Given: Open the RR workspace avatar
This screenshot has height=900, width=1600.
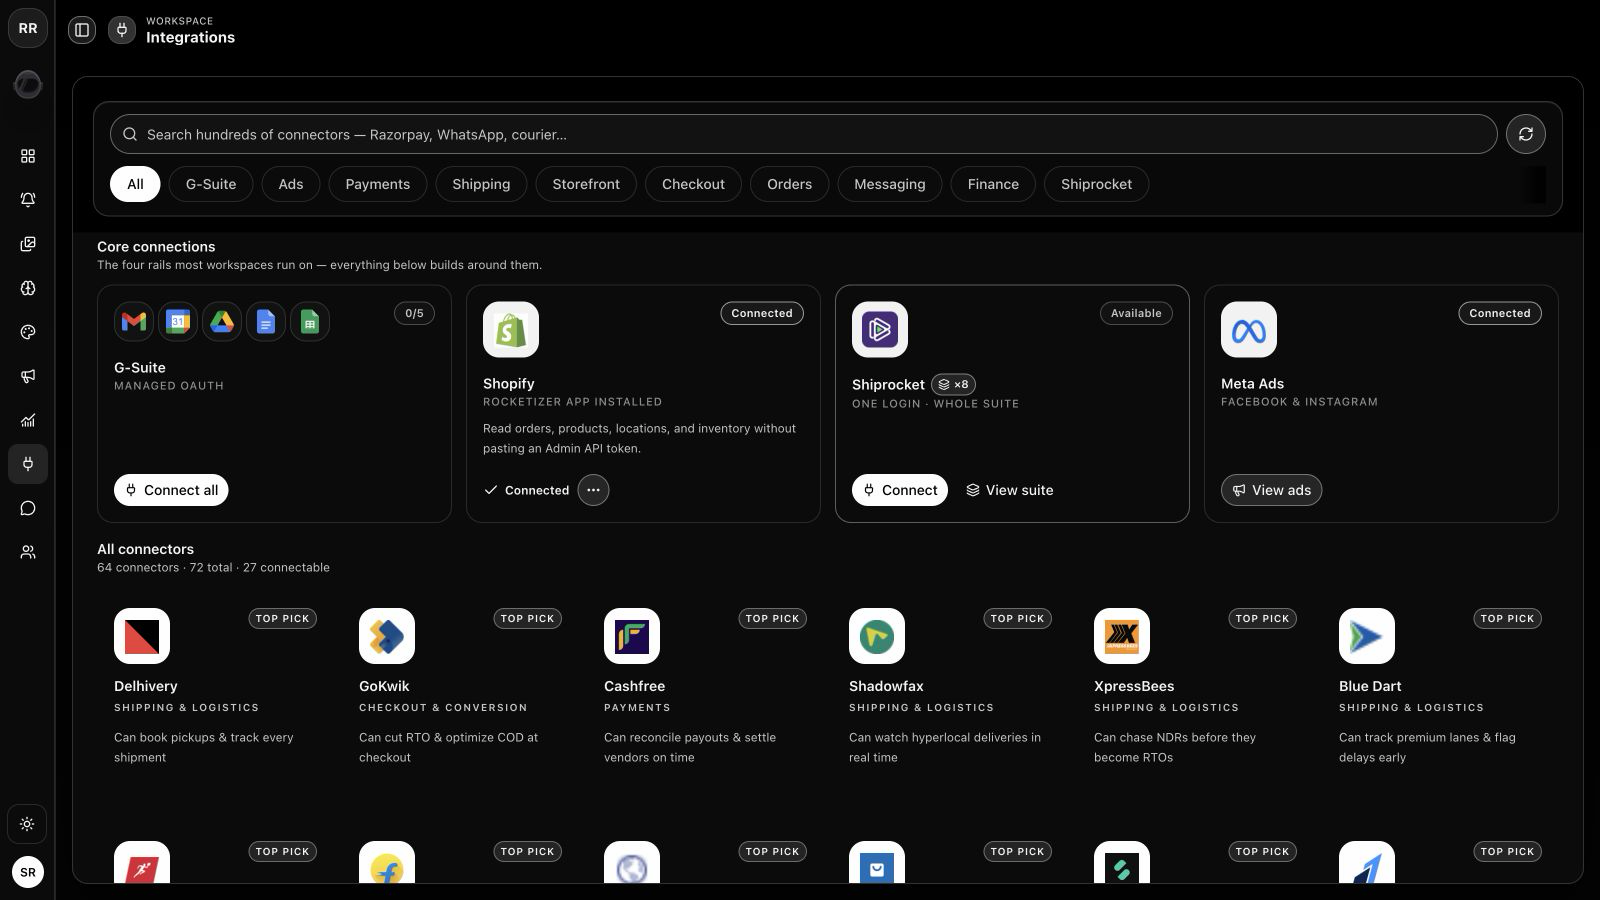Looking at the screenshot, I should point(28,28).
